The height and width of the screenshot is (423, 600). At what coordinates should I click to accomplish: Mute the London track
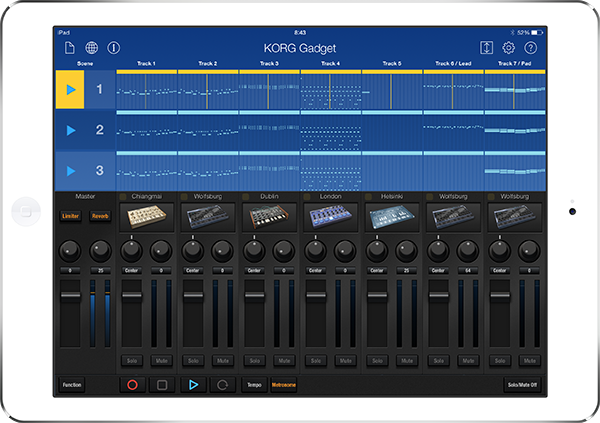pyautogui.click(x=346, y=361)
